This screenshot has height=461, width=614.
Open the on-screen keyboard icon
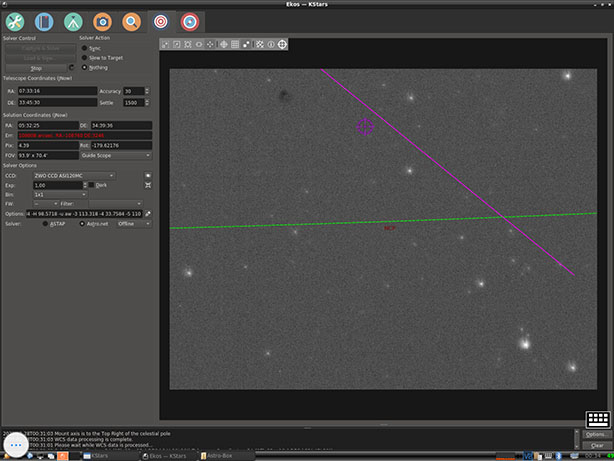pos(599,421)
